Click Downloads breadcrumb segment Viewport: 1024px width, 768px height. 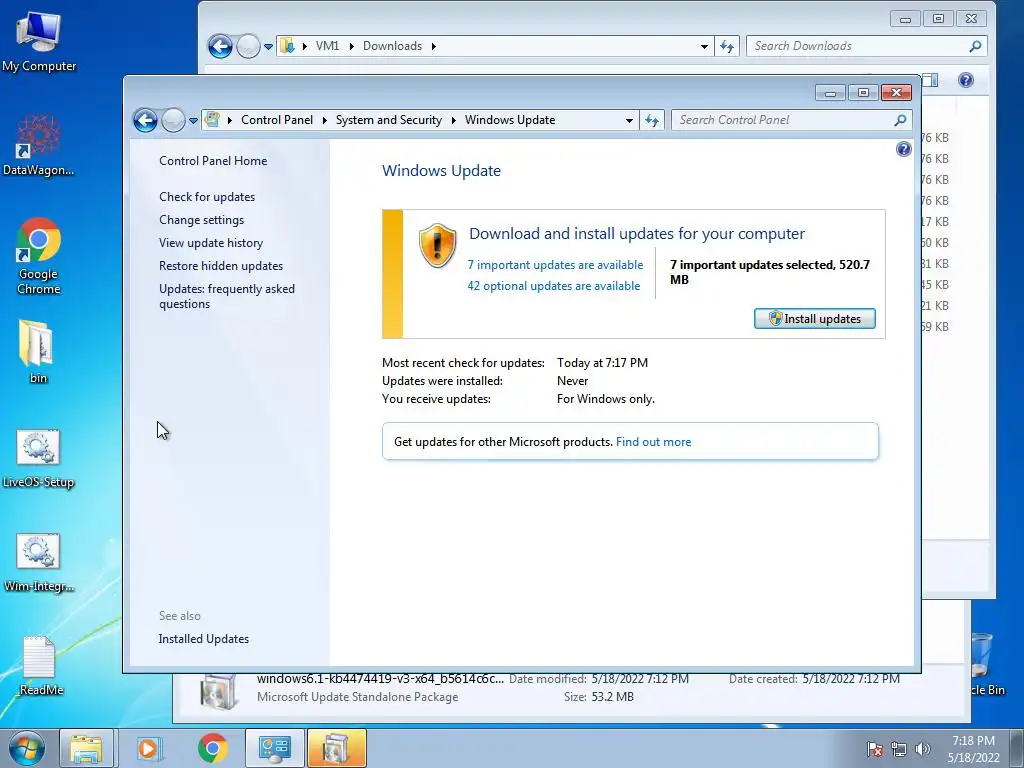pyautogui.click(x=392, y=46)
